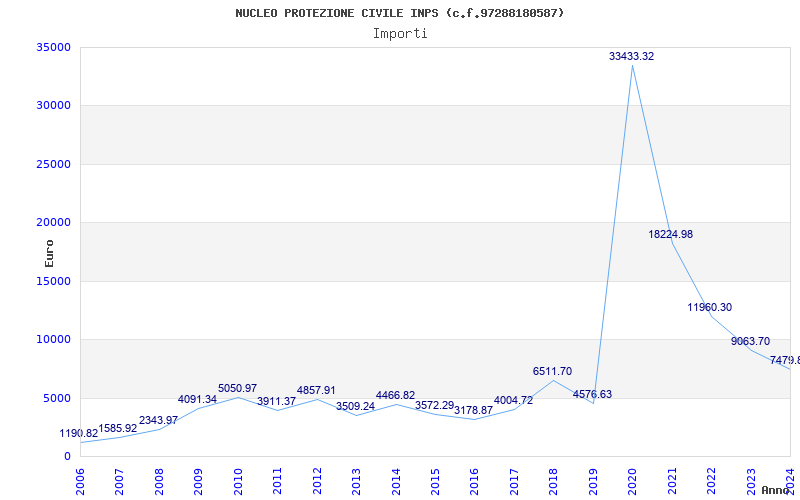Image resolution: width=800 pixels, height=500 pixels.
Task: Click the 35000 y-axis tick label
Action: point(52,48)
